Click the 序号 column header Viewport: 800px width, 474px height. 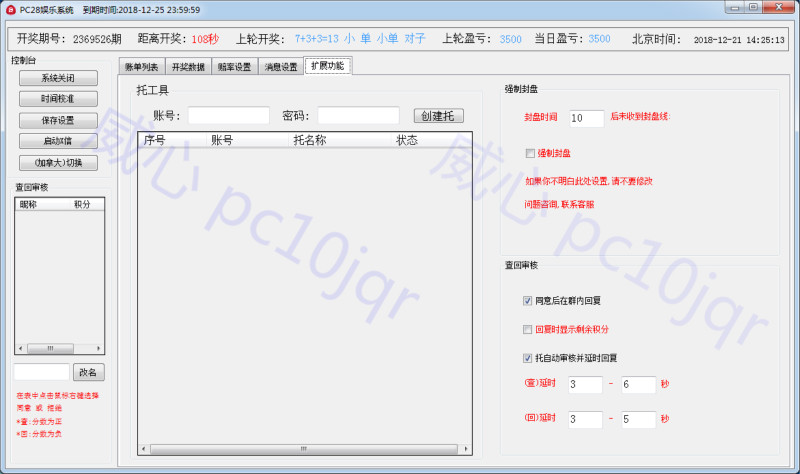pos(172,140)
